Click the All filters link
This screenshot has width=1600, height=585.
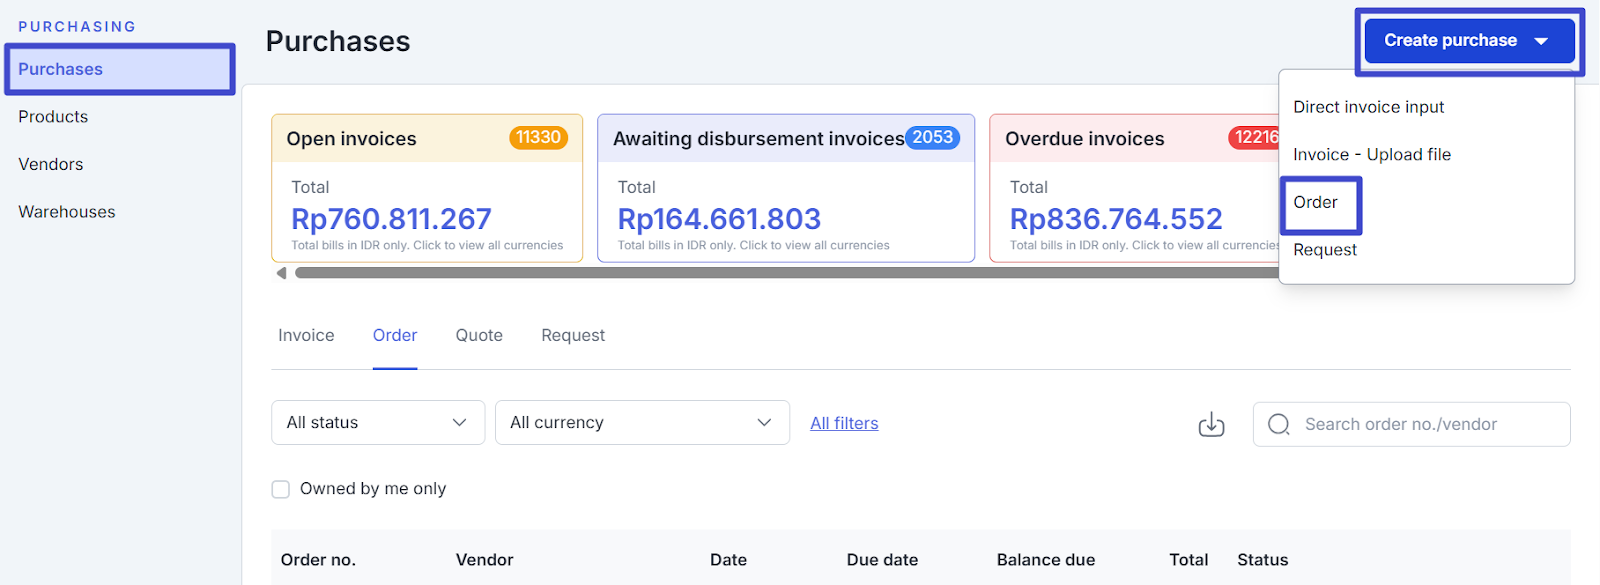[844, 423]
